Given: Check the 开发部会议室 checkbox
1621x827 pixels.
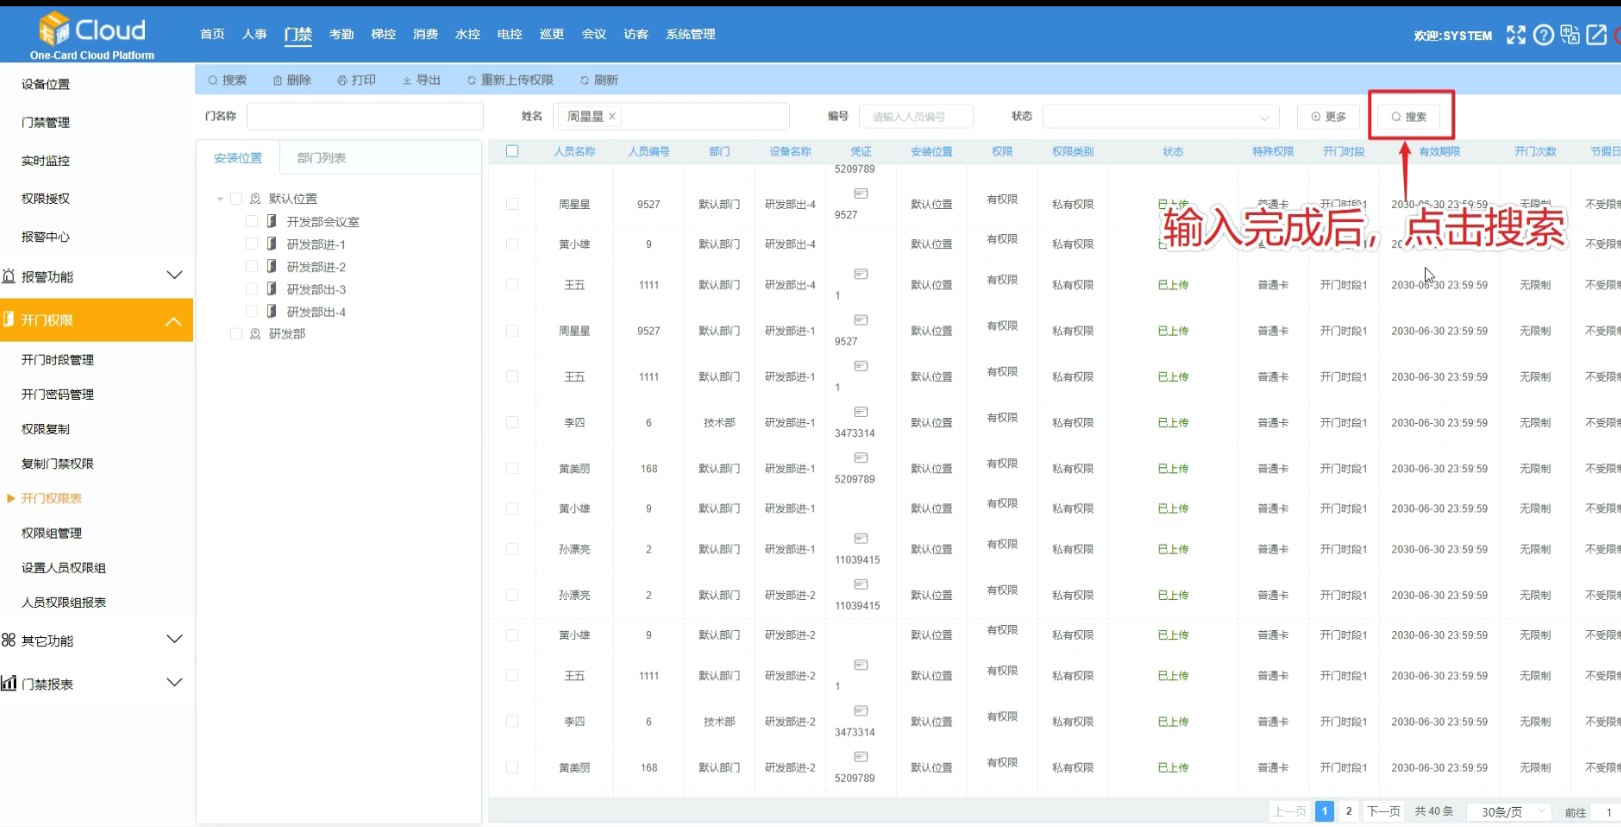Looking at the screenshot, I should pos(252,221).
